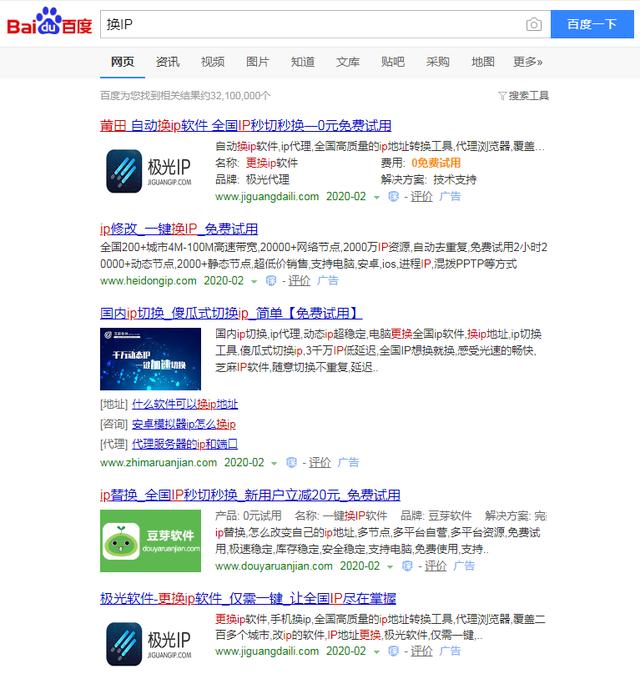Image resolution: width=640 pixels, height=689 pixels.
Task: Click 广告 label in first jiguangdaili result
Action: click(450, 196)
